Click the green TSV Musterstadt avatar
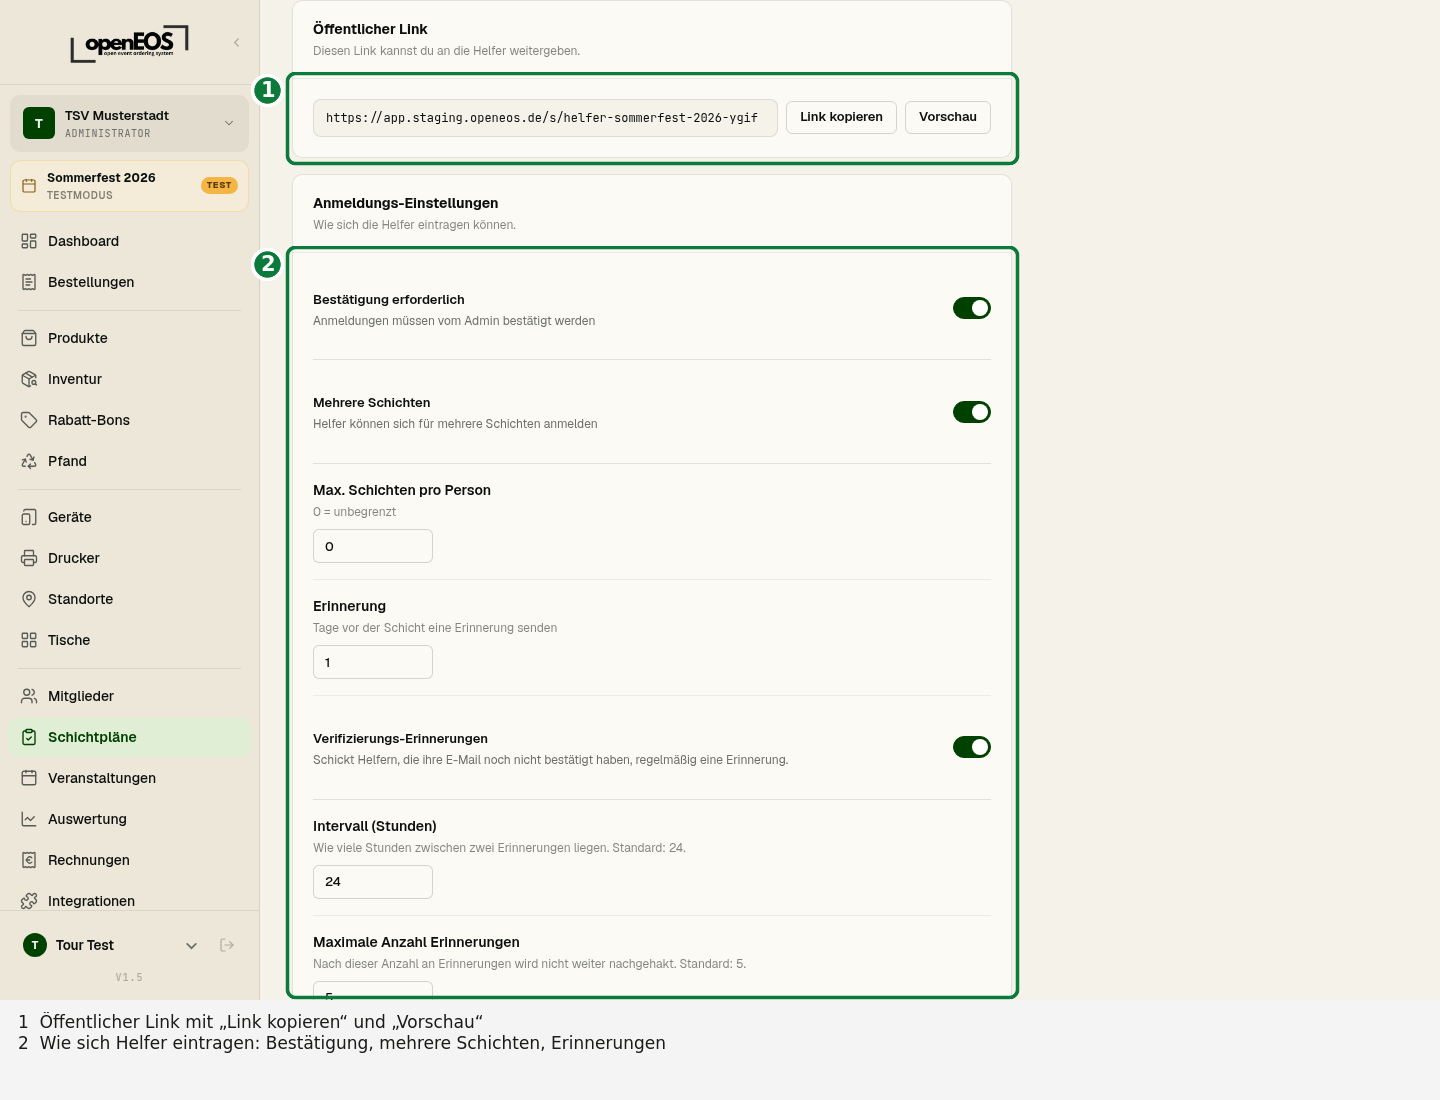The image size is (1440, 1100). point(39,123)
